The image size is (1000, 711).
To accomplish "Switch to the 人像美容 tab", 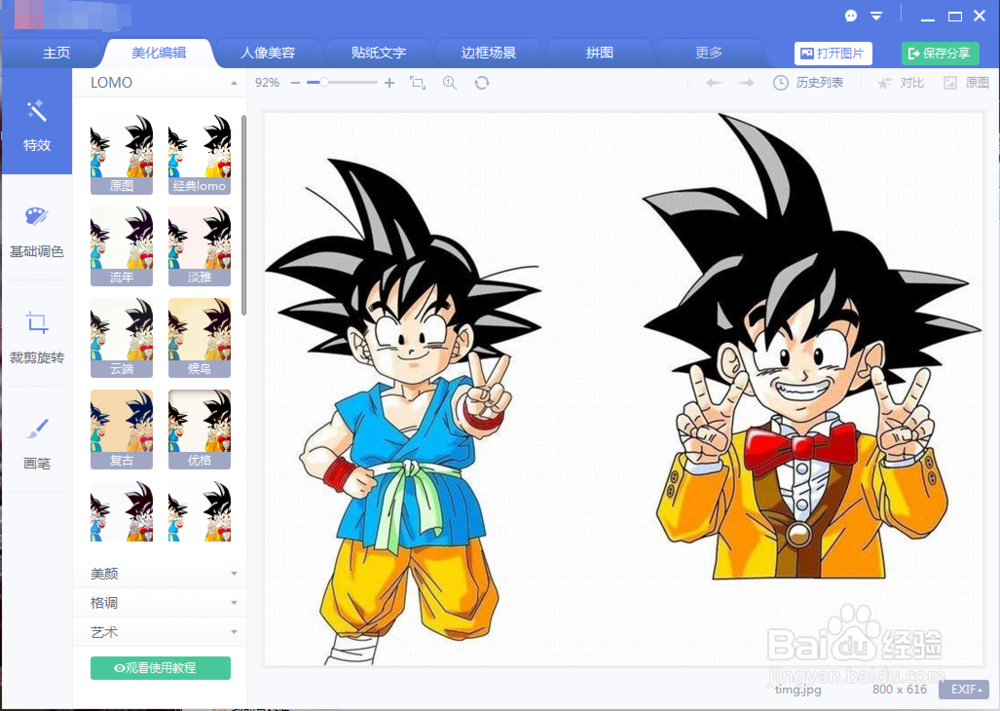I will [268, 53].
